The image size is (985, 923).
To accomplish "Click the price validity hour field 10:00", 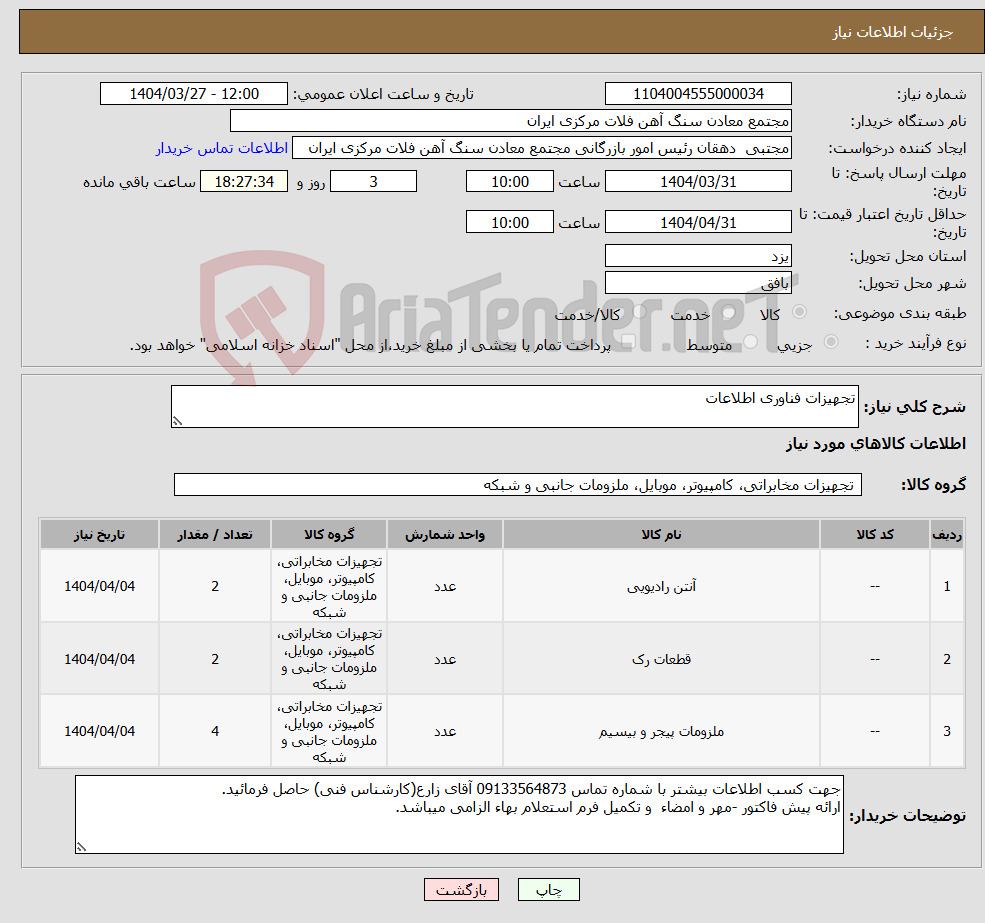I will (509, 222).
